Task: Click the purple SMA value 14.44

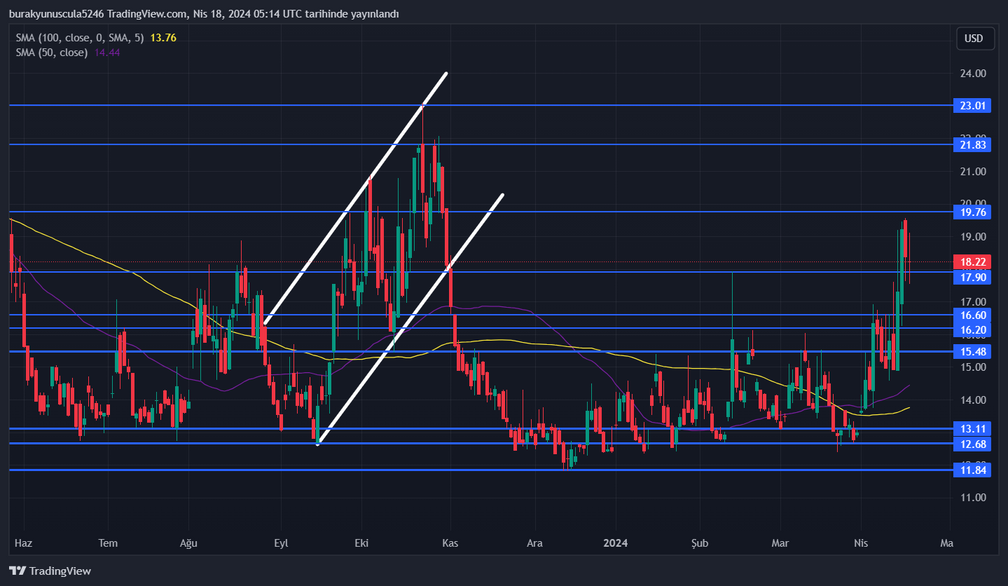Action: tap(108, 51)
